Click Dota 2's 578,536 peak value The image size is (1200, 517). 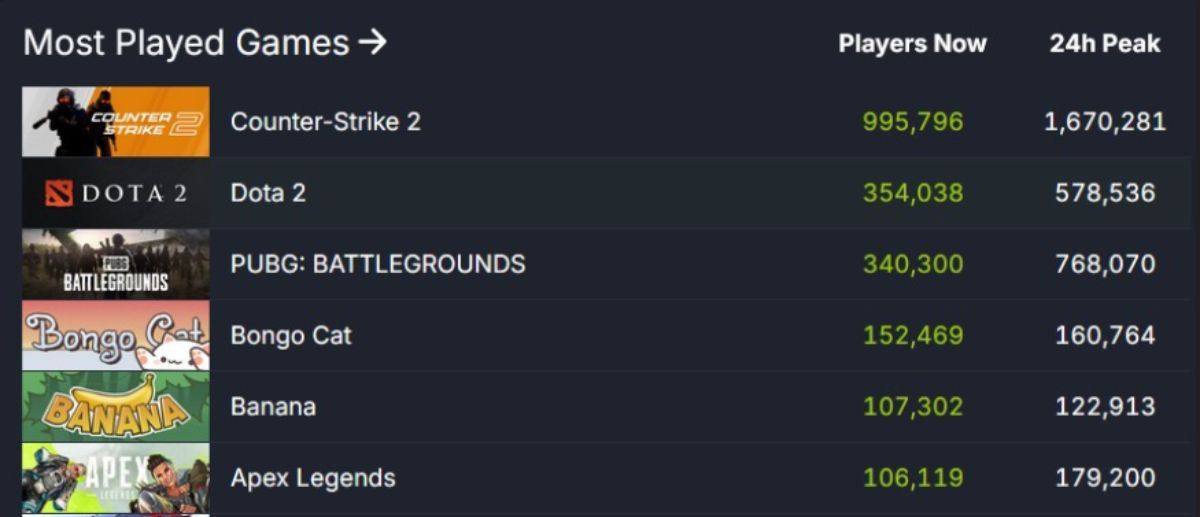pos(1105,193)
